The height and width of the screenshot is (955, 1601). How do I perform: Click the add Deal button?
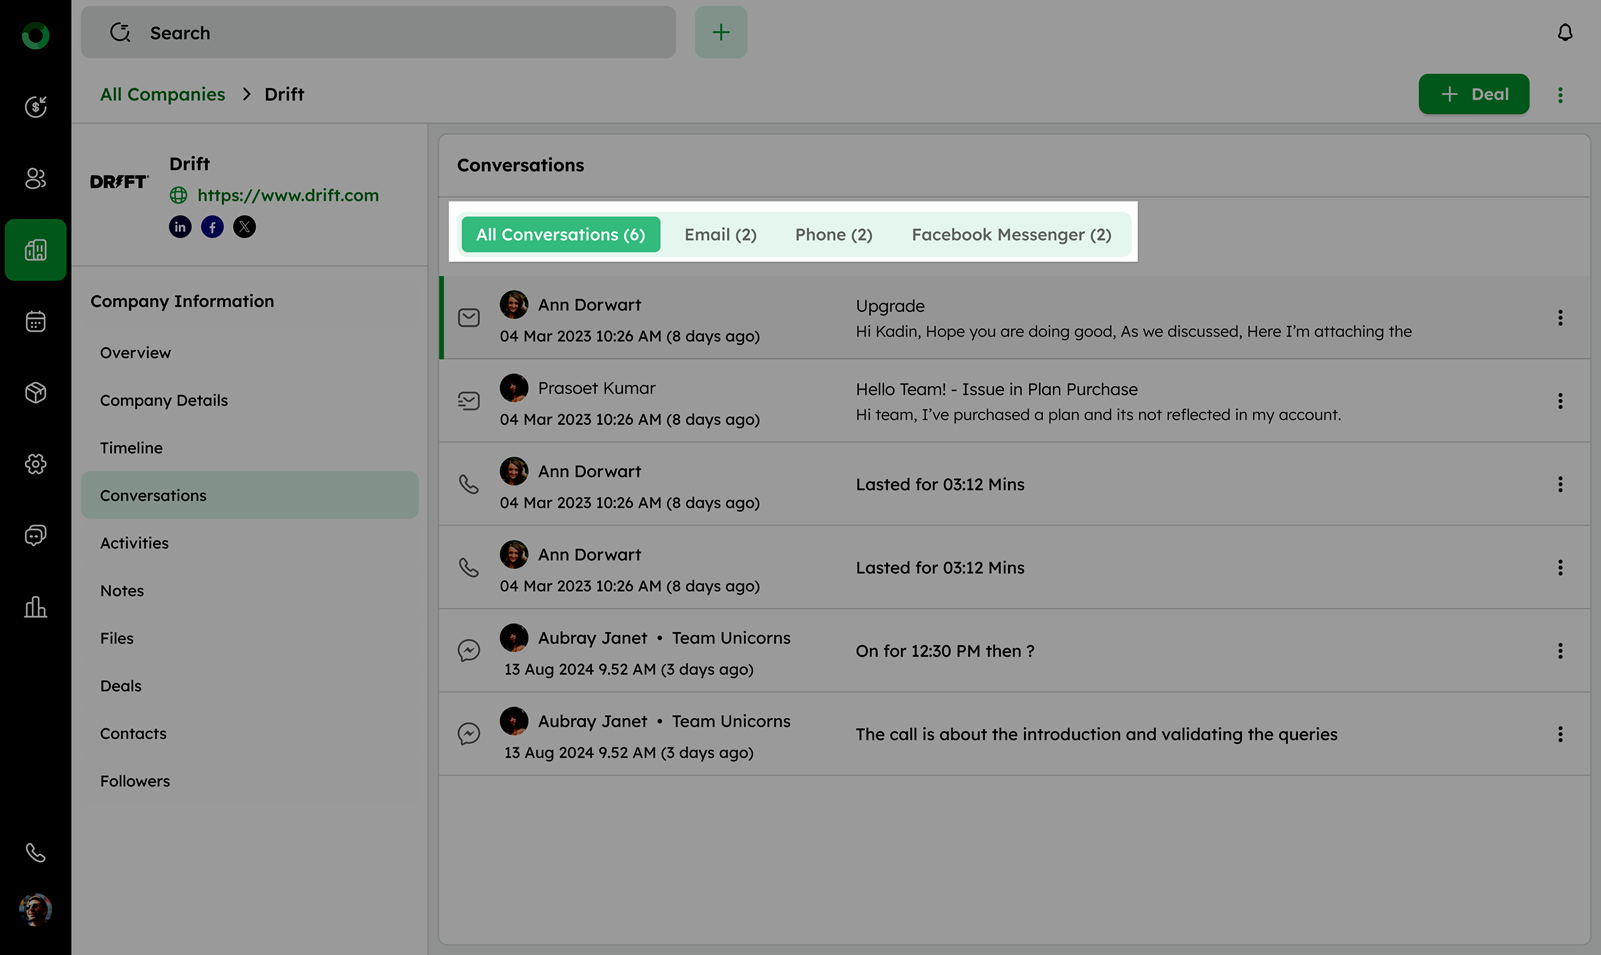coord(1473,94)
